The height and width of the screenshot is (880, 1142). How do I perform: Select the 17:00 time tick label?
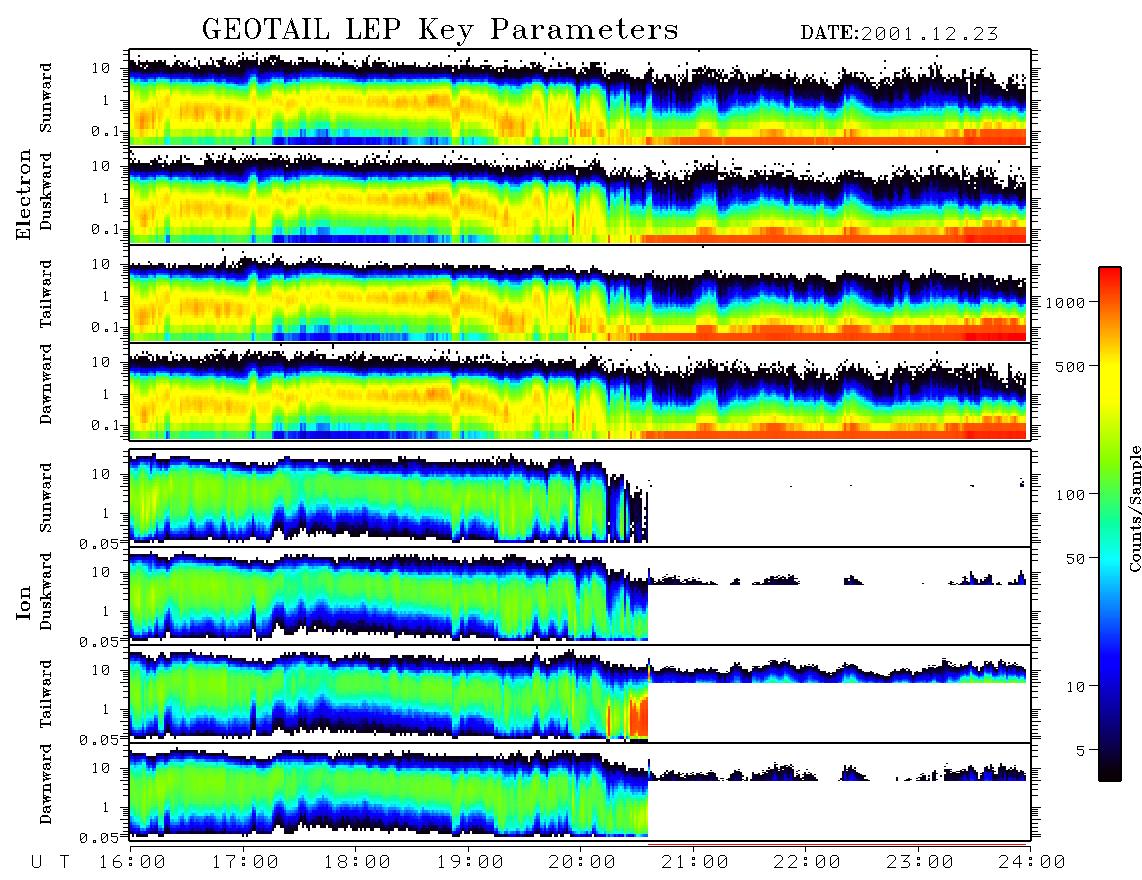tap(245, 862)
